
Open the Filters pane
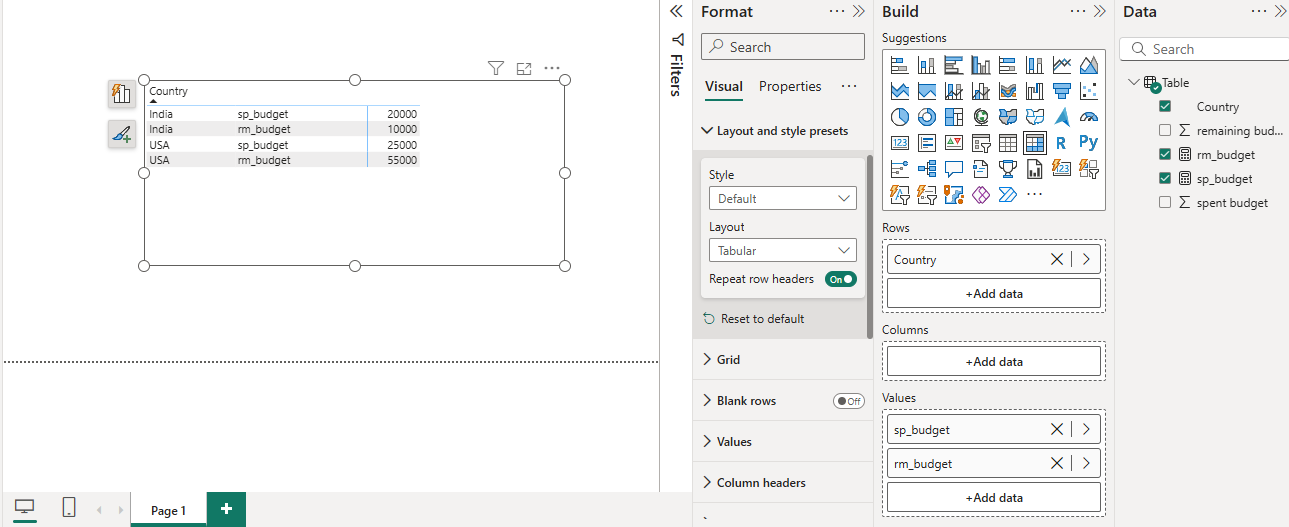(x=677, y=67)
